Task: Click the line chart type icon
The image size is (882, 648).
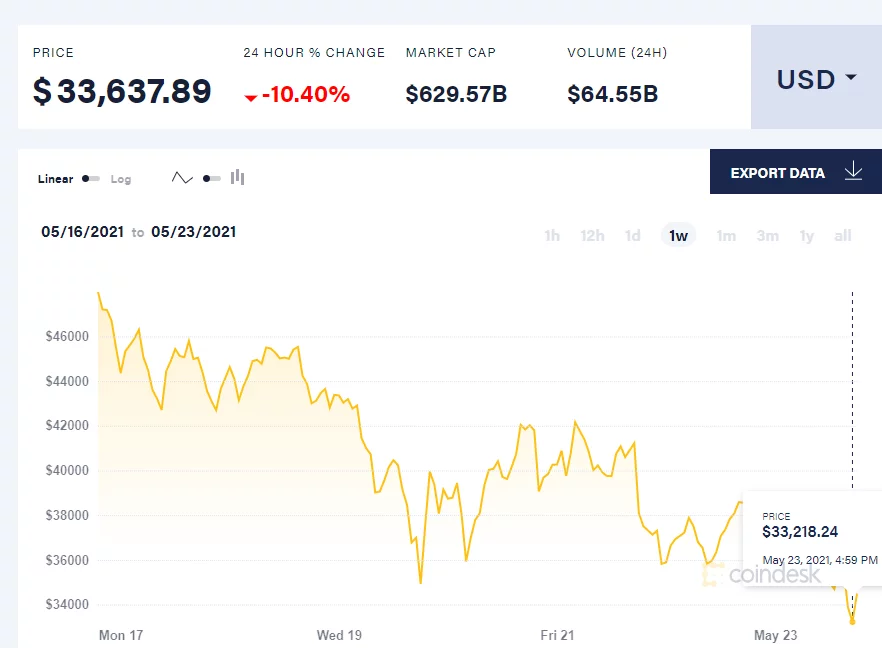Action: coord(182,178)
